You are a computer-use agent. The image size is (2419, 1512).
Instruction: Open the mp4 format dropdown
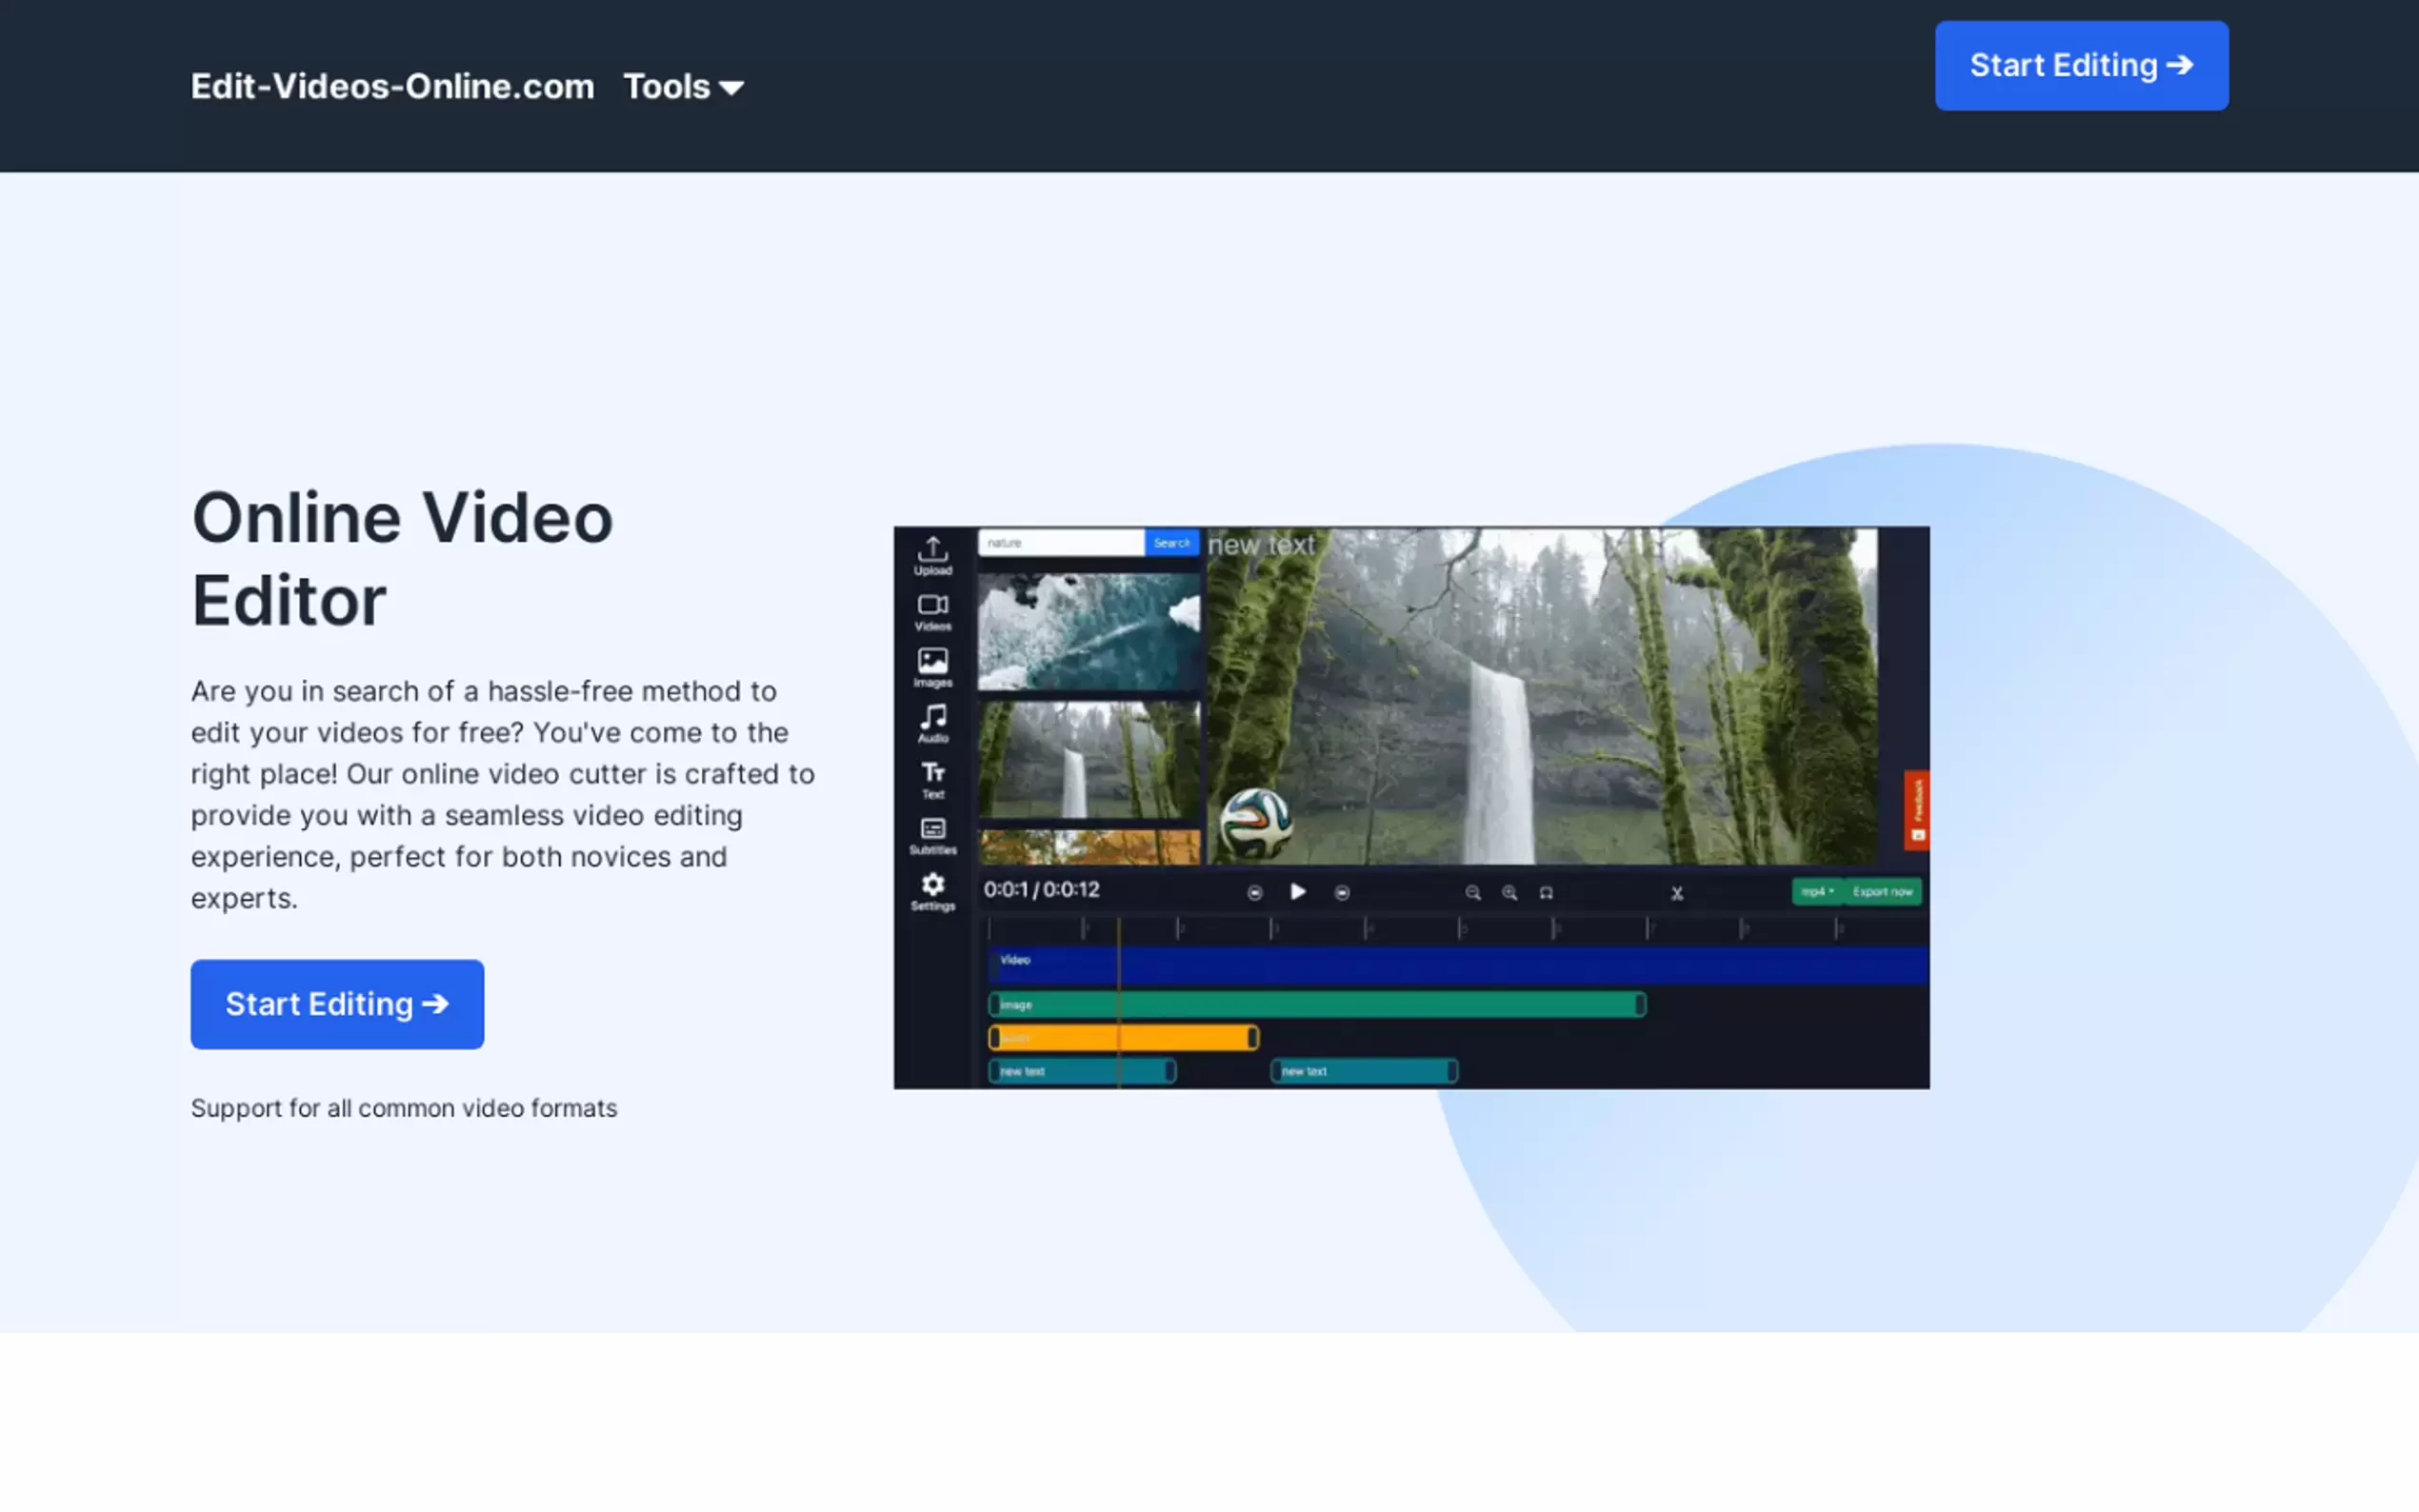point(1816,891)
